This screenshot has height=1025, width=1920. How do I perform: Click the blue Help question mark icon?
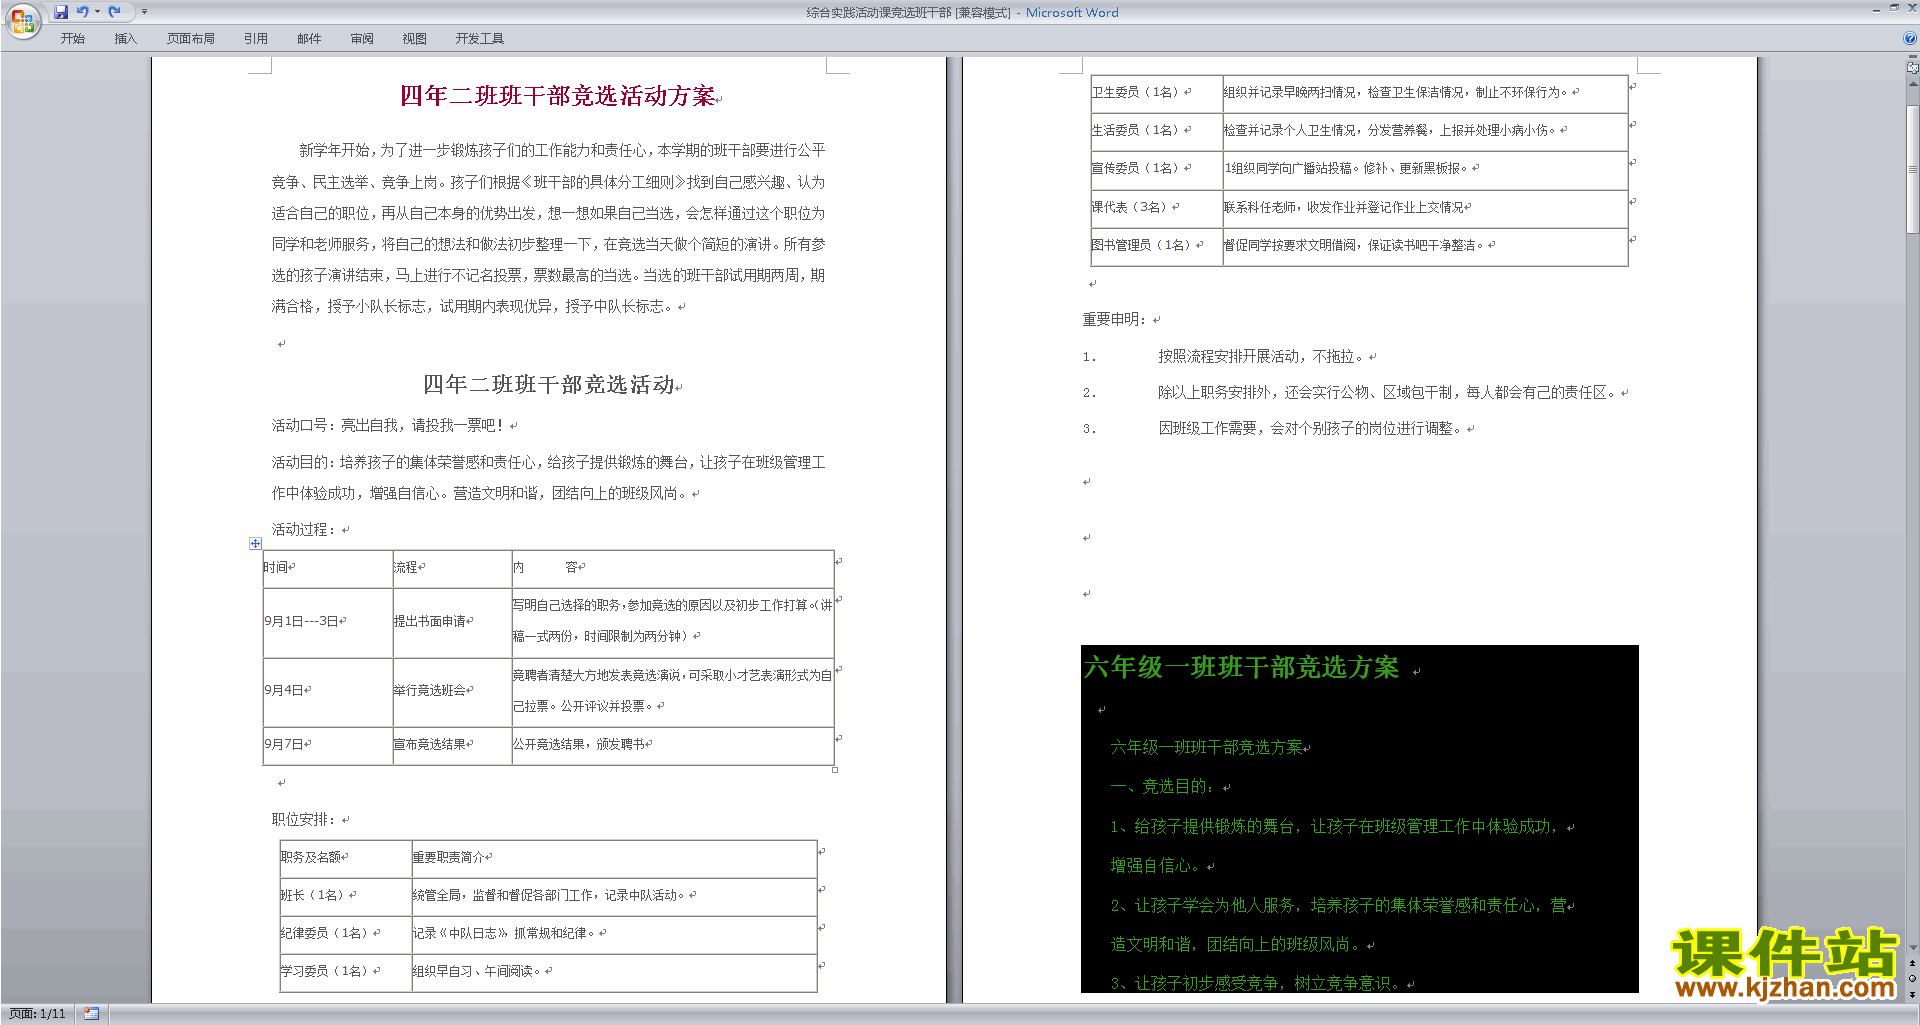[1910, 38]
